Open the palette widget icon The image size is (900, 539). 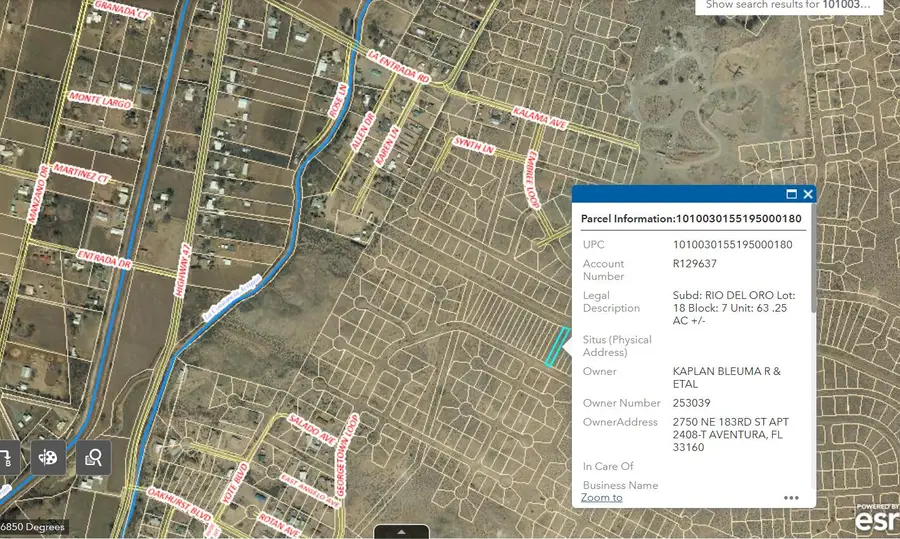[47, 457]
